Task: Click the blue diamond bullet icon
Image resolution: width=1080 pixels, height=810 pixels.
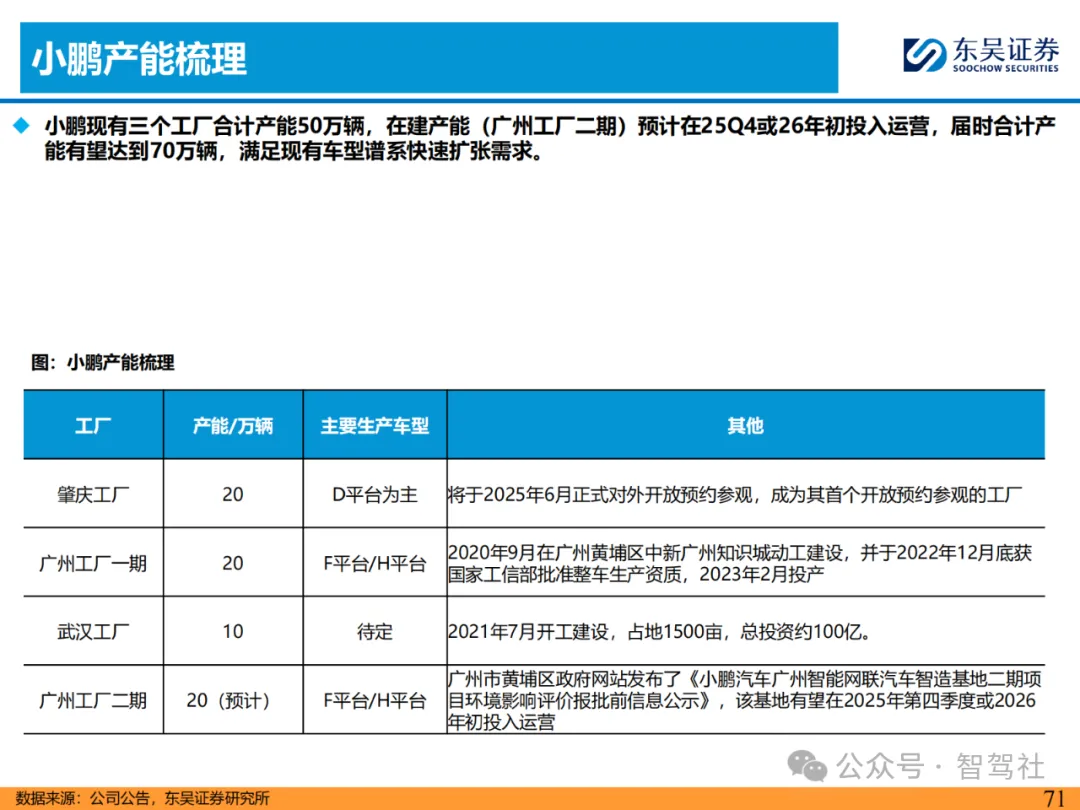Action: [x=22, y=125]
